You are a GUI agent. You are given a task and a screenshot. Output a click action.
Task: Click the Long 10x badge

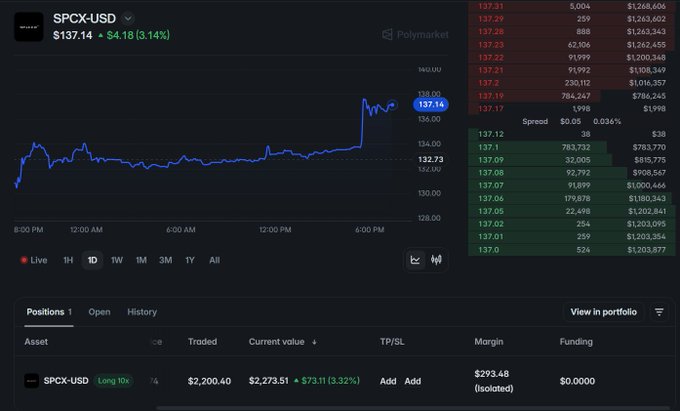point(113,381)
